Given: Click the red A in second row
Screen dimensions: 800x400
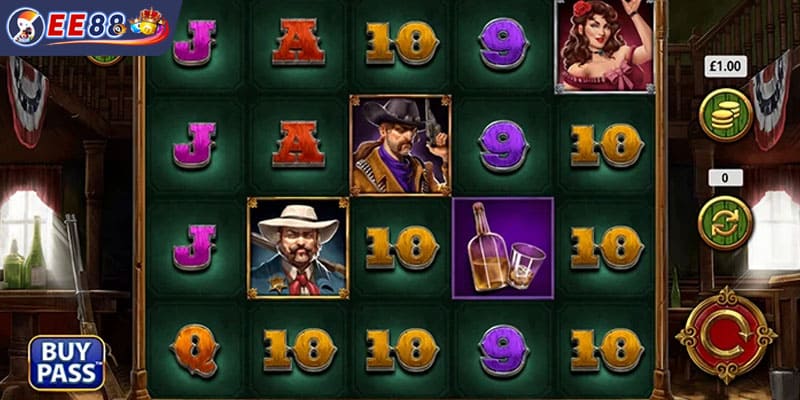Looking at the screenshot, I should pyautogui.click(x=298, y=144).
